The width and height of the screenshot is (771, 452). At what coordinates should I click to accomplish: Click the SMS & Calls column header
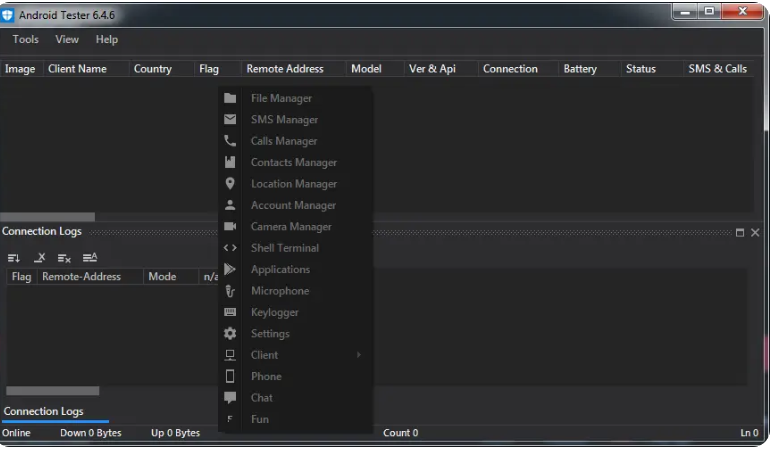click(x=717, y=69)
